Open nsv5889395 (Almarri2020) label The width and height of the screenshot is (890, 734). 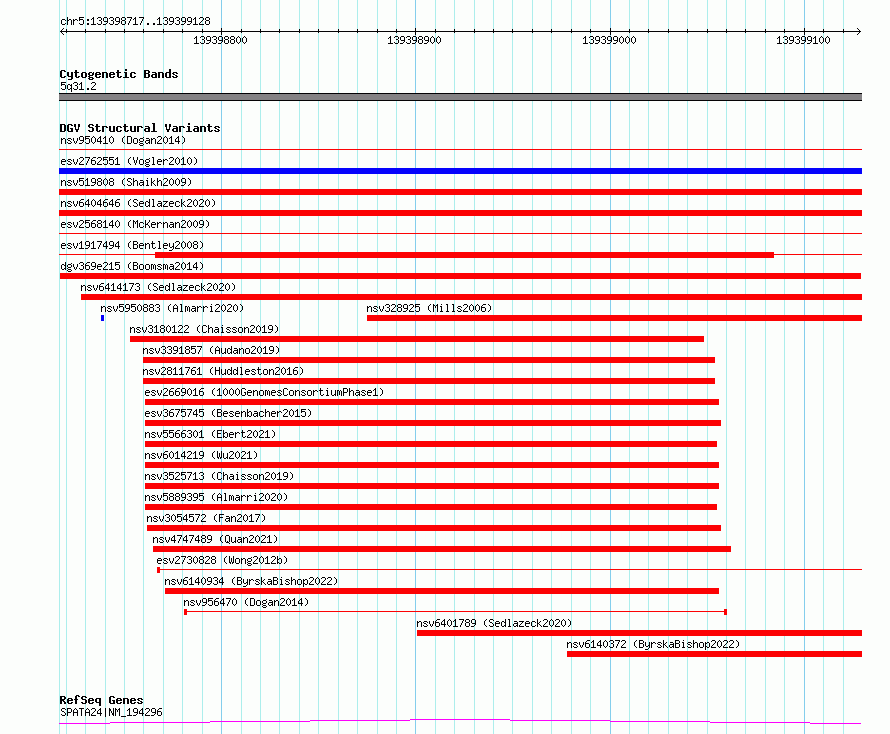click(216, 497)
